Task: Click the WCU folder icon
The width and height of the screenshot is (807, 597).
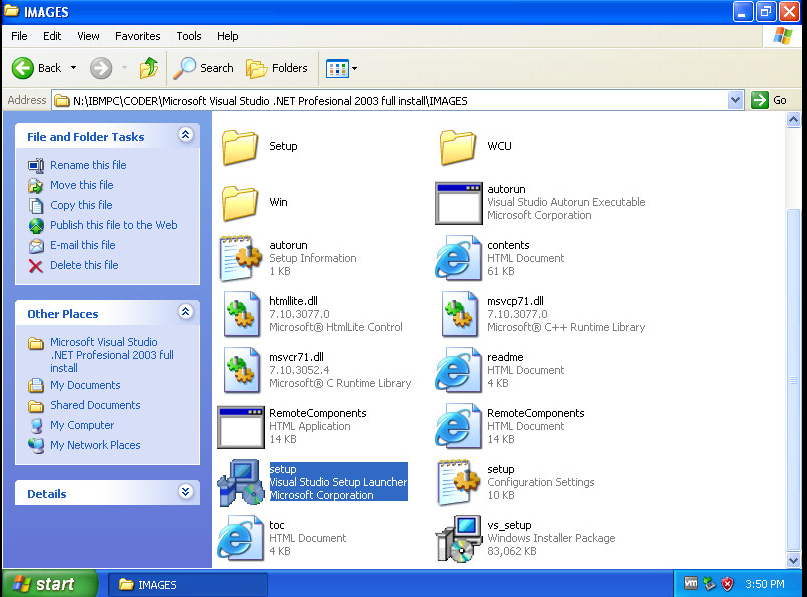Action: pos(459,147)
